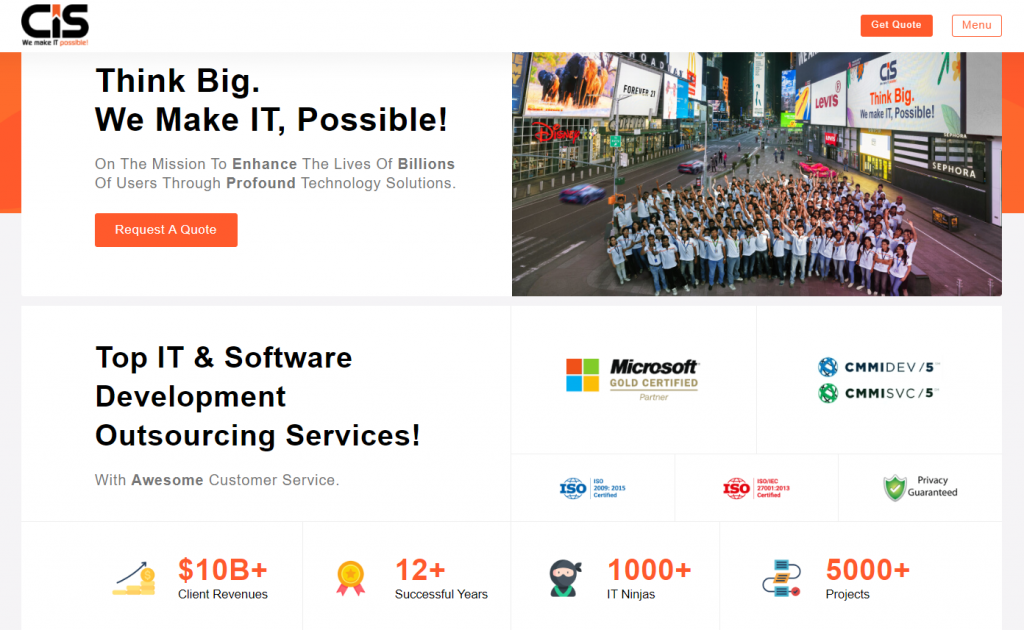Click the 5000+ Projects figure
Screen dimensions: 1024x630
pos(867,570)
